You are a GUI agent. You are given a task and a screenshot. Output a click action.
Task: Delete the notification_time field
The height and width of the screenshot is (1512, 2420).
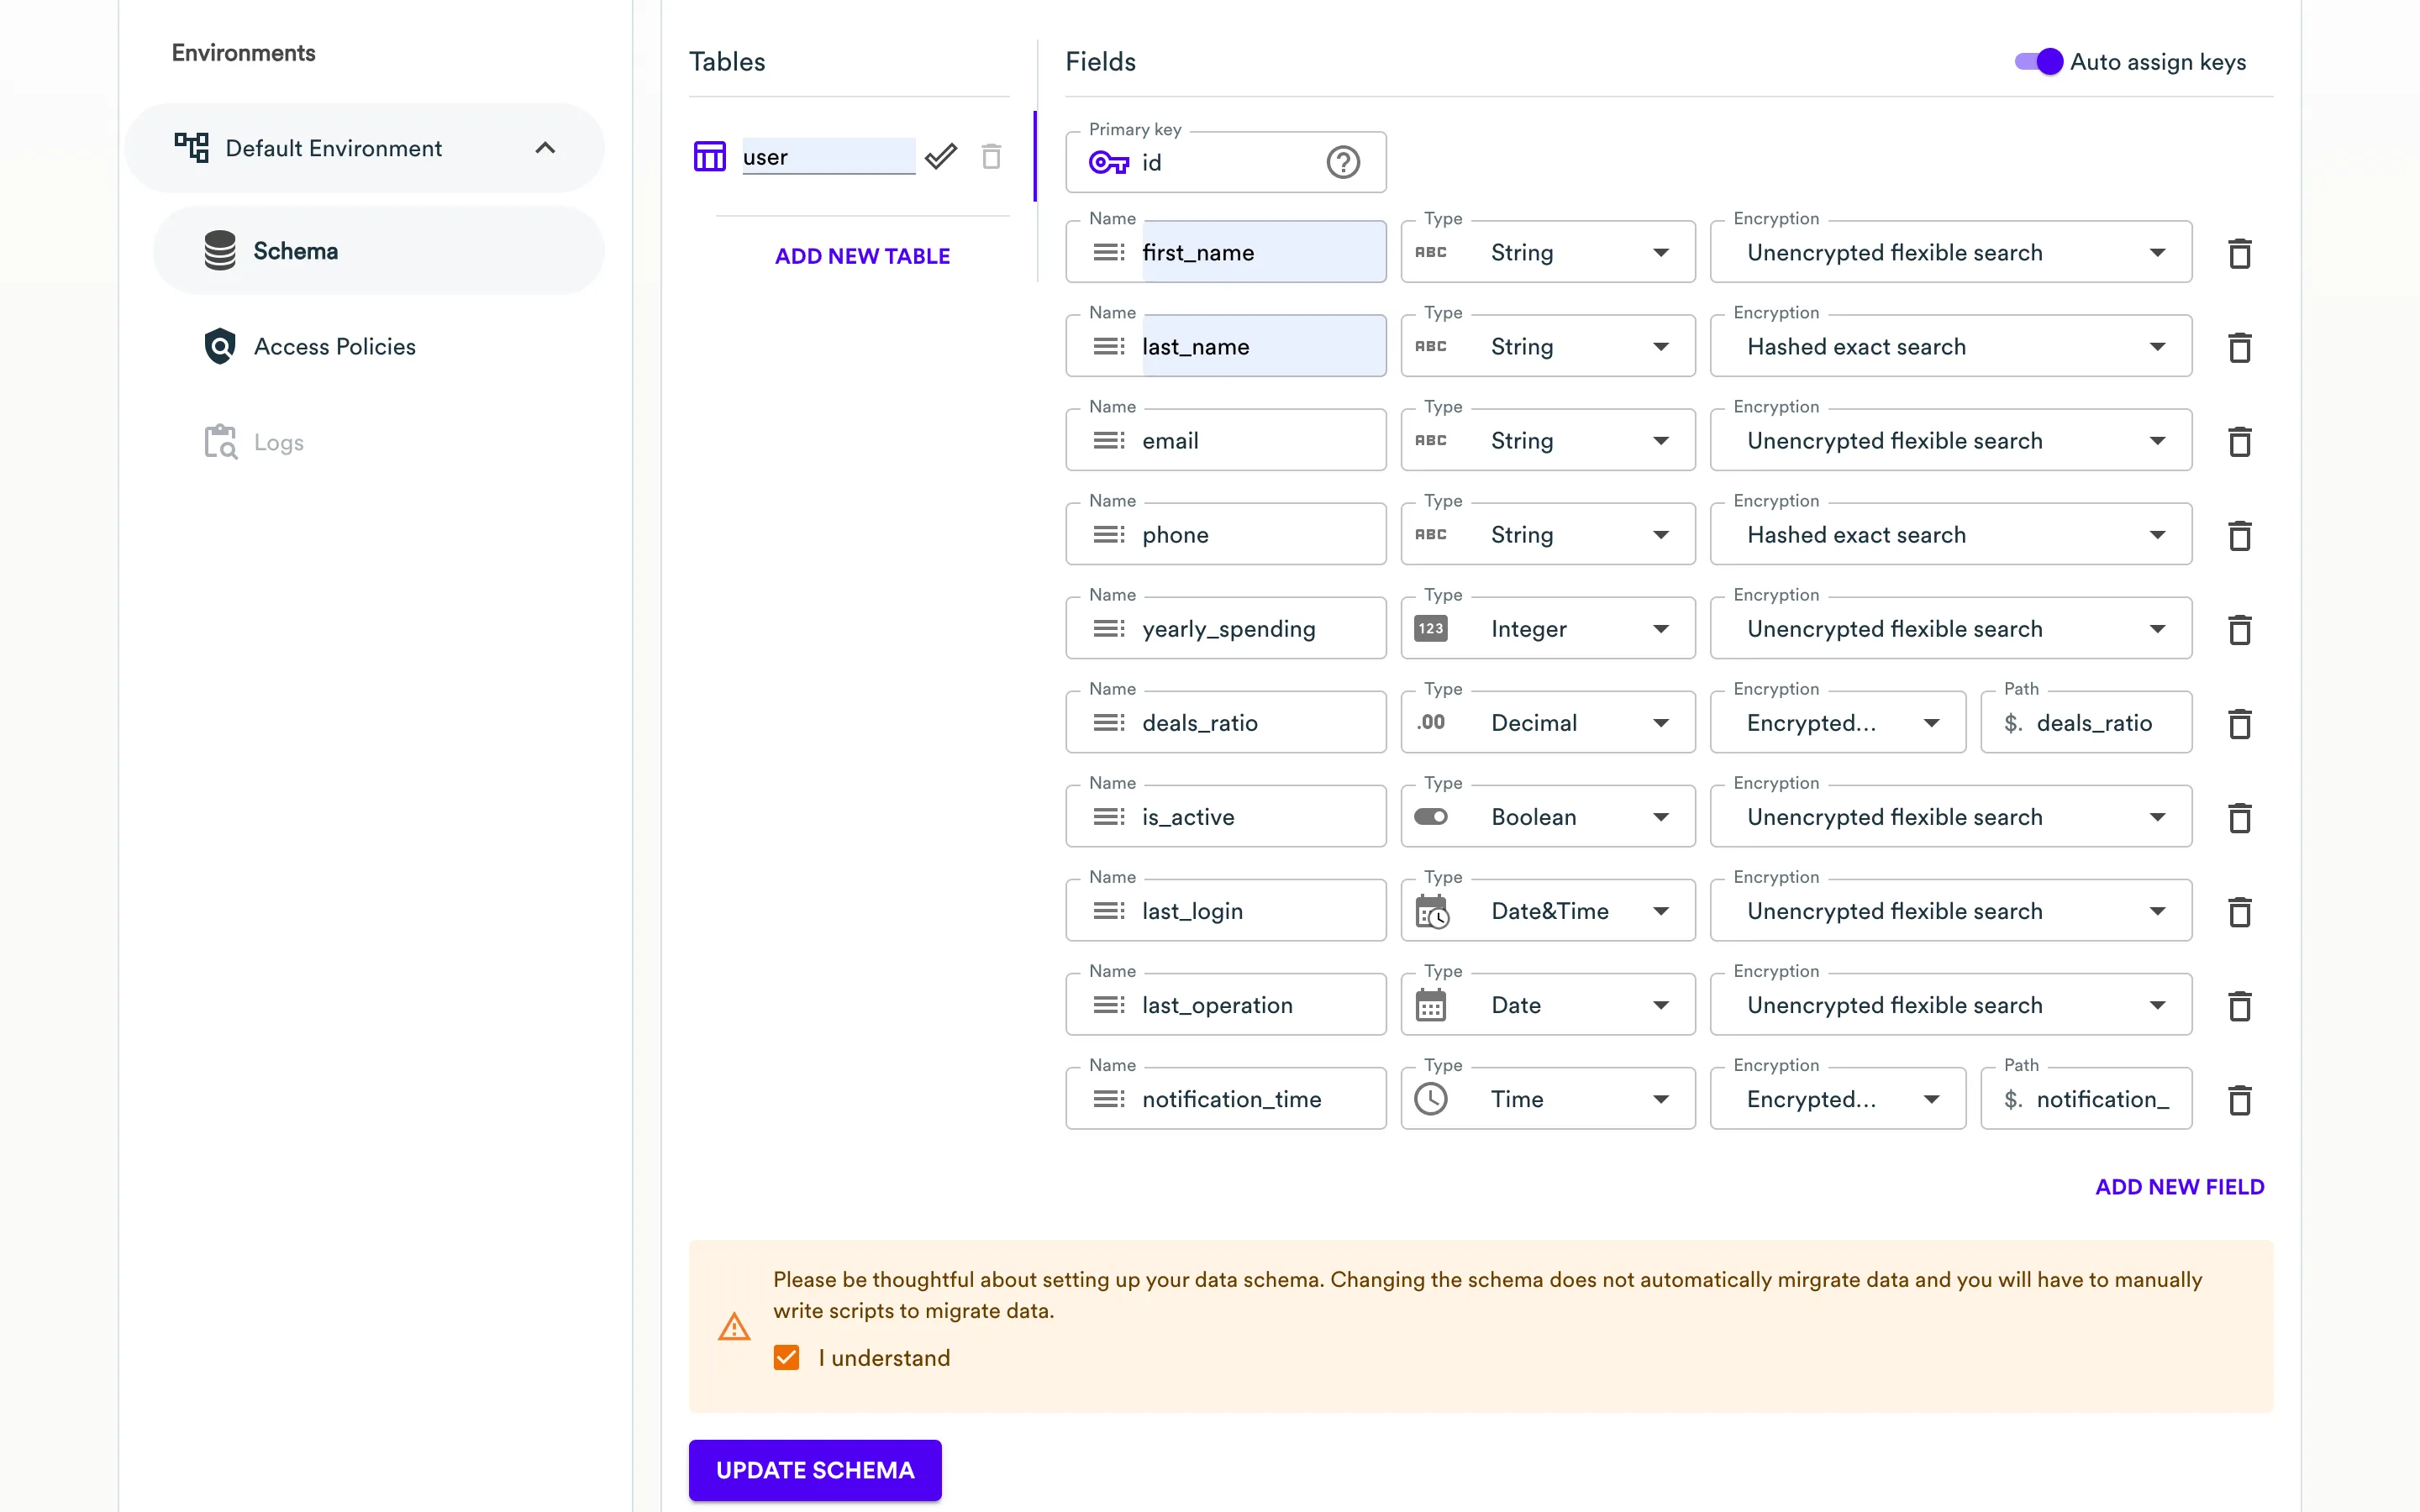[x=2239, y=1100]
